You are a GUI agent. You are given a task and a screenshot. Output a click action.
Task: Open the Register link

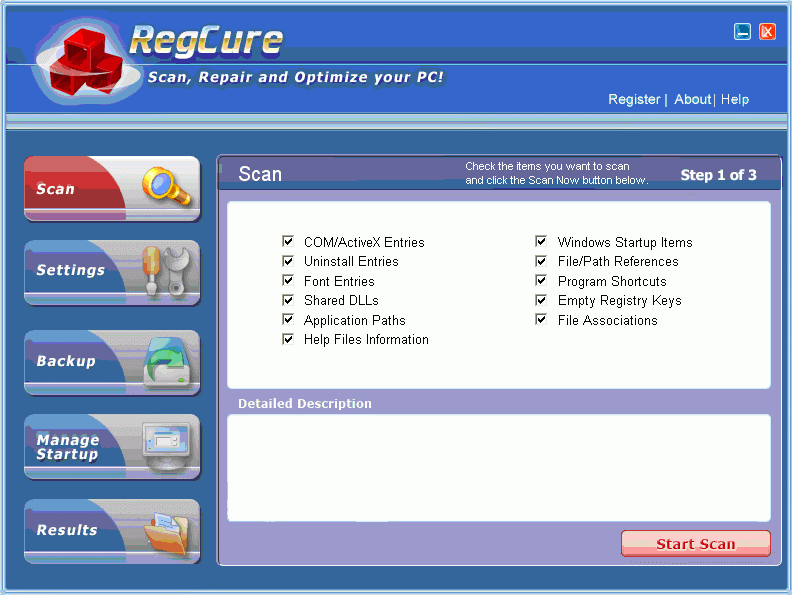634,99
